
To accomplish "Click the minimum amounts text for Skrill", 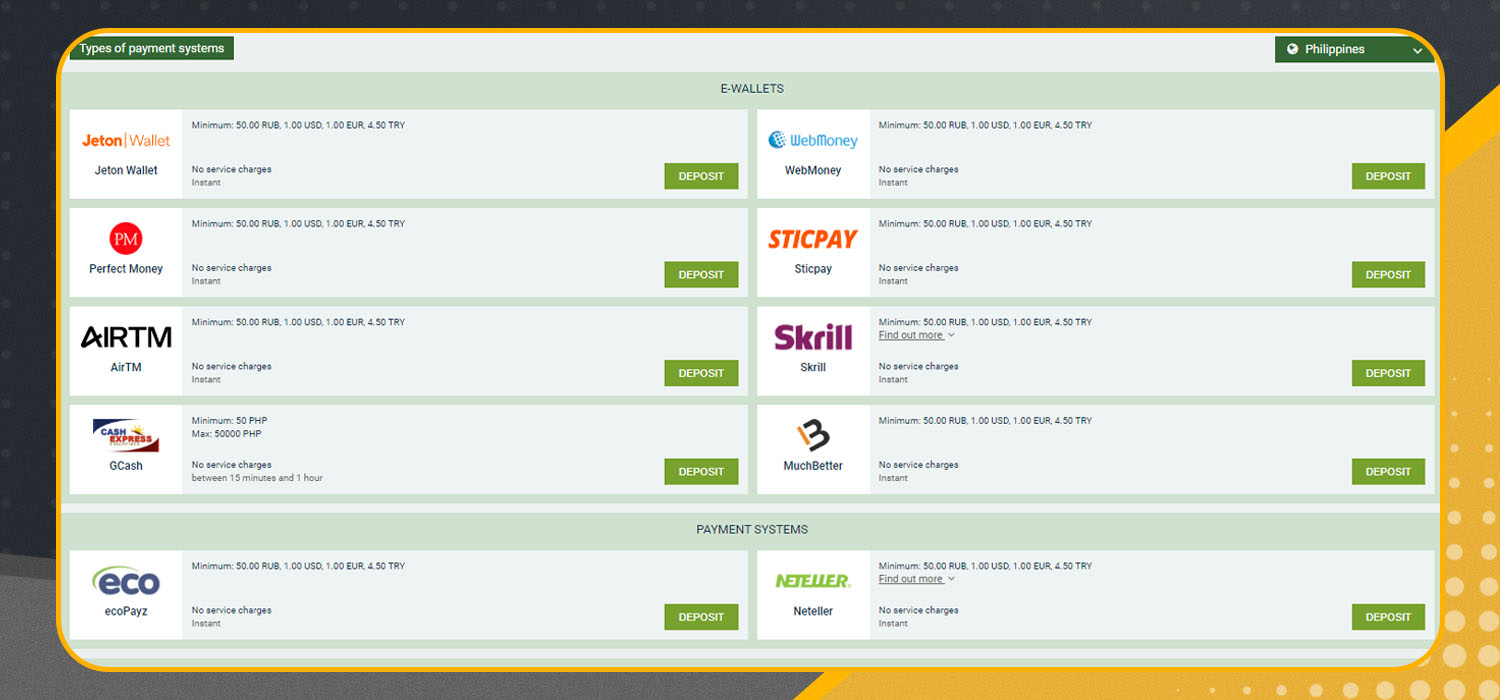I will pyautogui.click(x=985, y=322).
